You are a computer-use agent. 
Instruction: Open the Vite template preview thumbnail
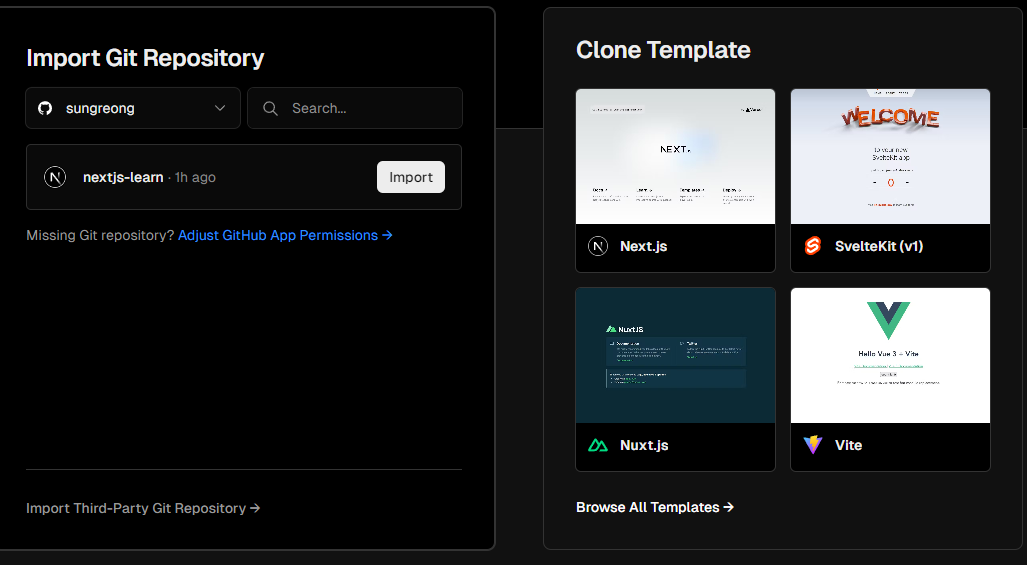(890, 355)
